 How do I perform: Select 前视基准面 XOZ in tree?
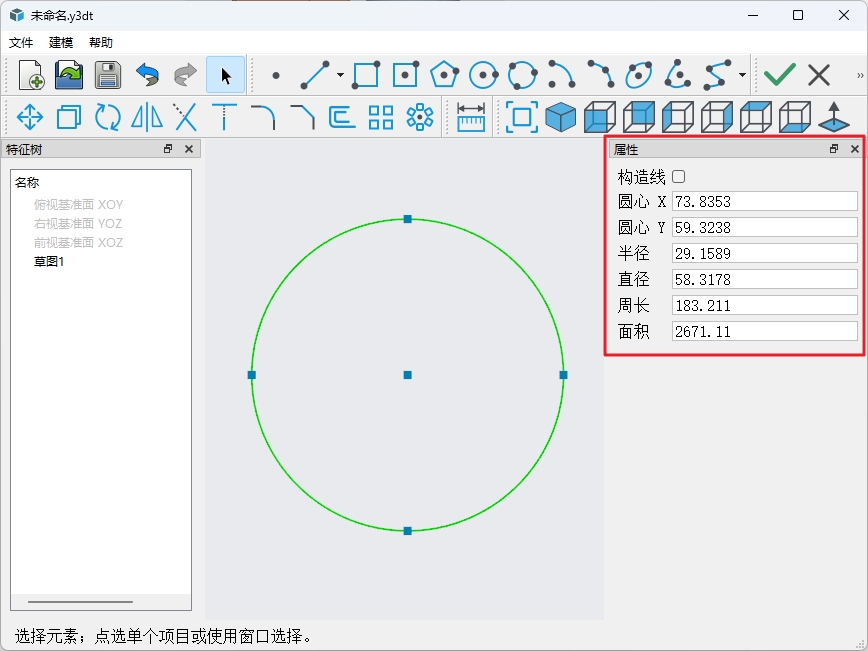[x=78, y=242]
